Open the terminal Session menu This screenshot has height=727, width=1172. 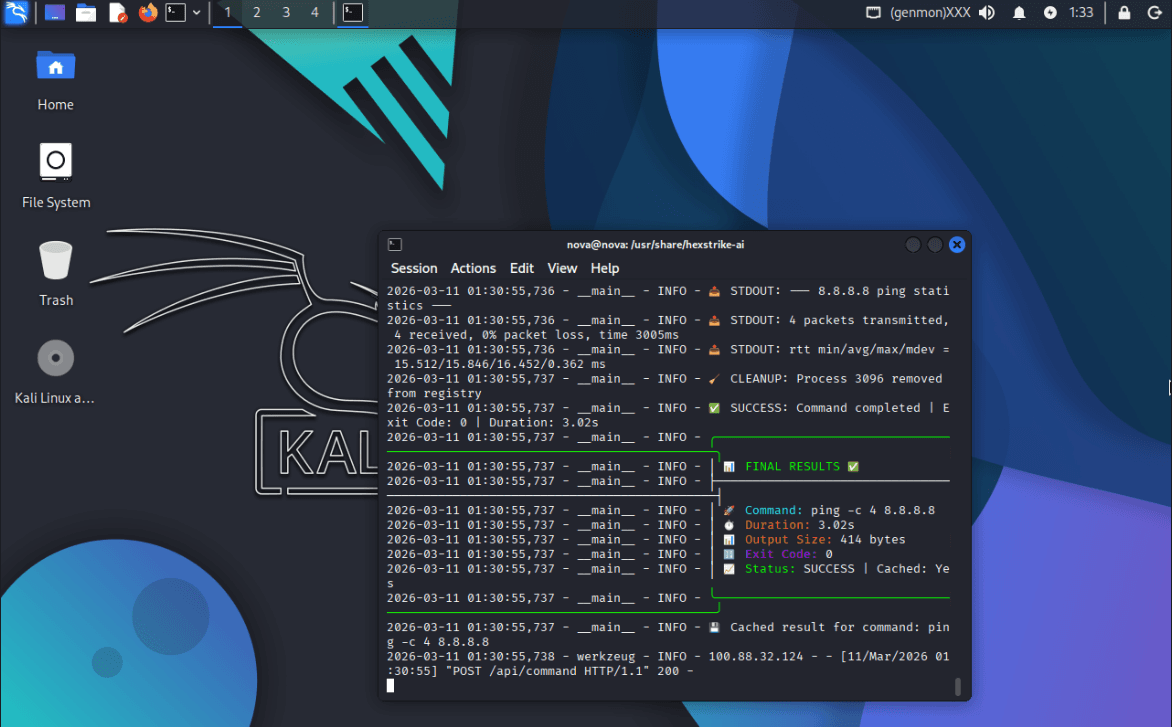coord(414,268)
